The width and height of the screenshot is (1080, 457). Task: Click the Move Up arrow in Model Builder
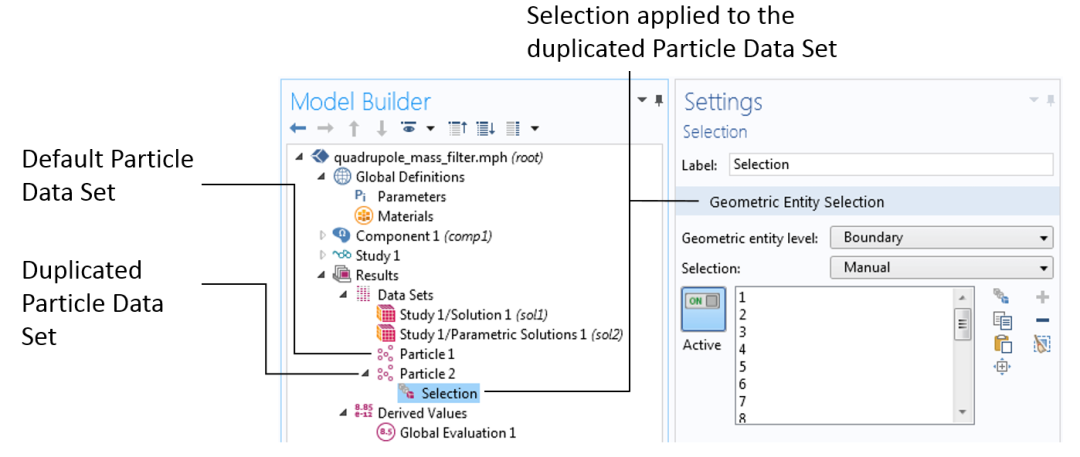point(353,128)
